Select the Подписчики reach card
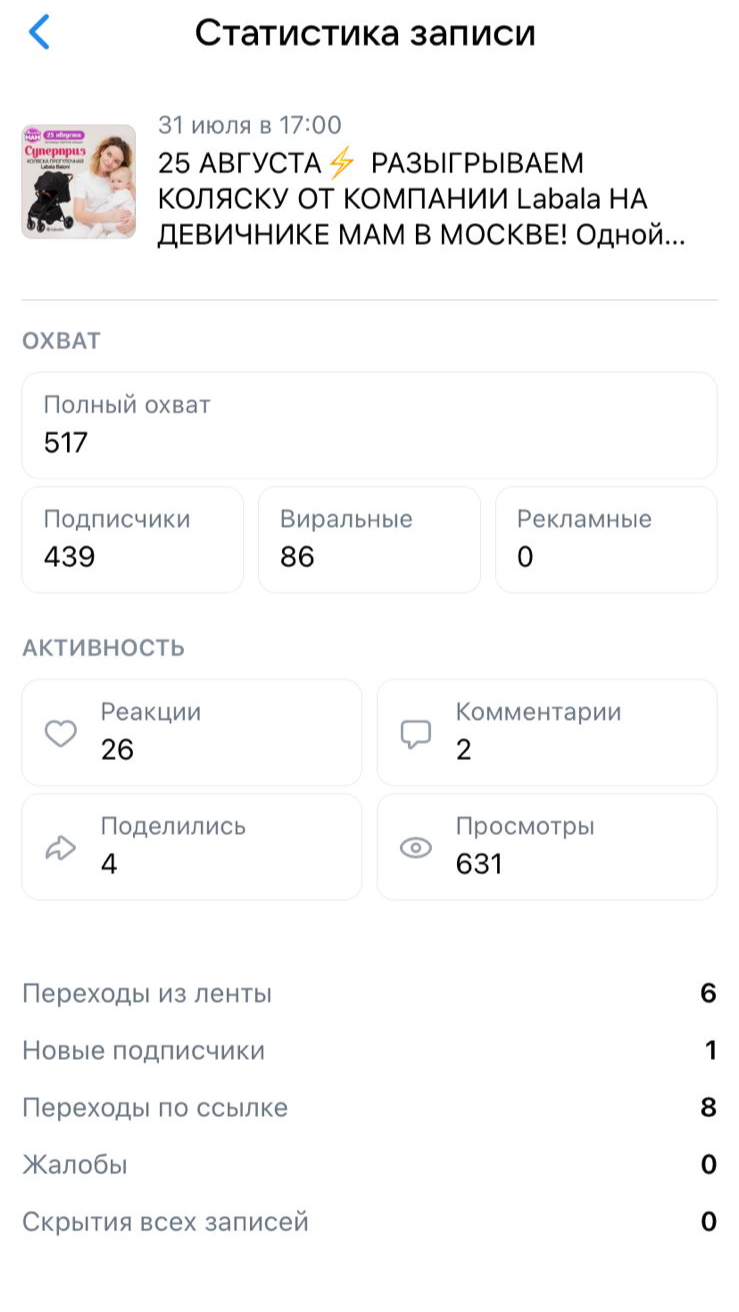This screenshot has height=1312, width=739. (132, 539)
